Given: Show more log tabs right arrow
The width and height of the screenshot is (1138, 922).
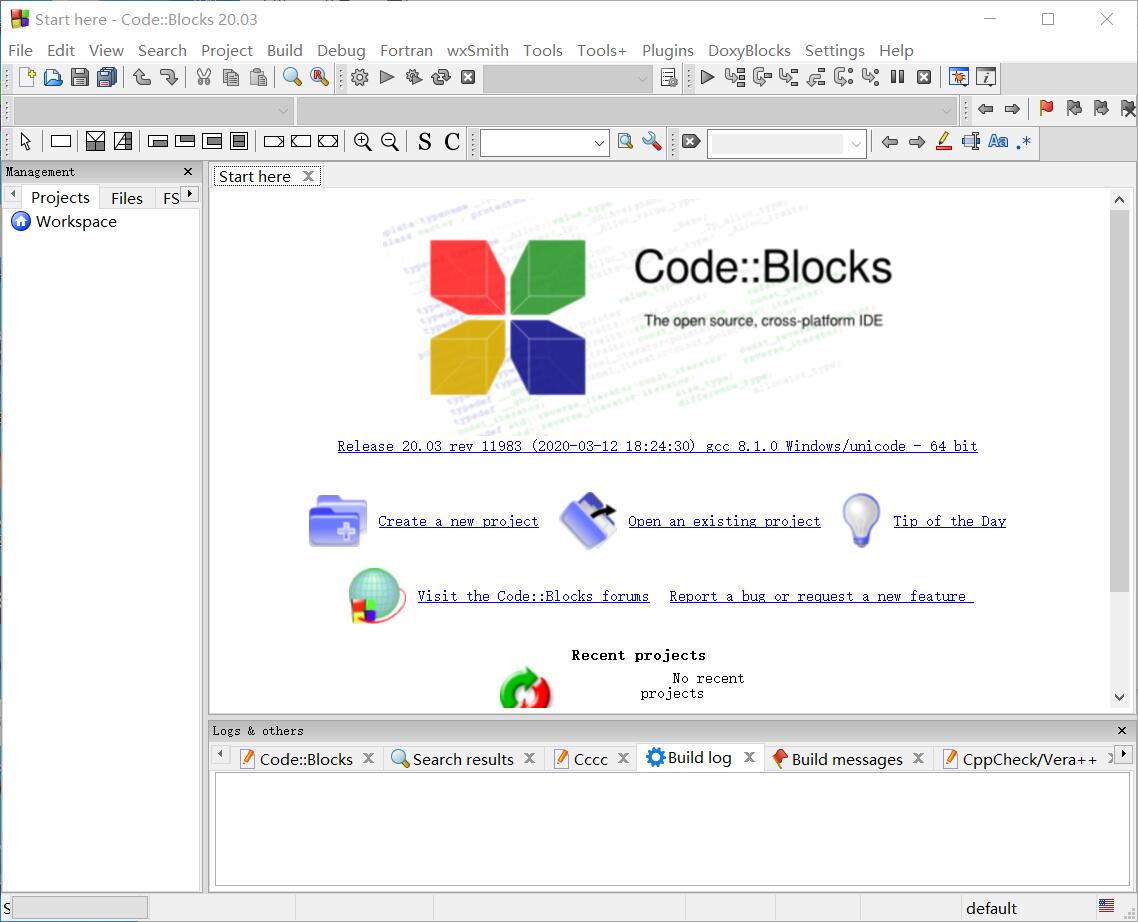Looking at the screenshot, I should point(1123,754).
